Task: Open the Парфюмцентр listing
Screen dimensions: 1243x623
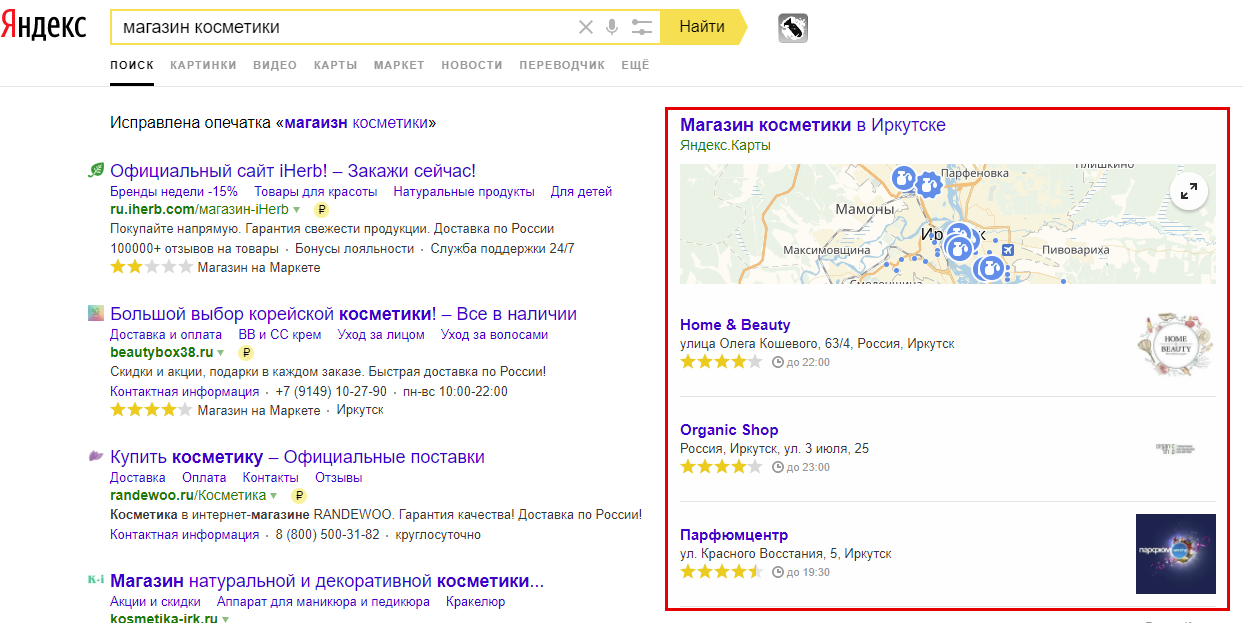Action: (734, 535)
